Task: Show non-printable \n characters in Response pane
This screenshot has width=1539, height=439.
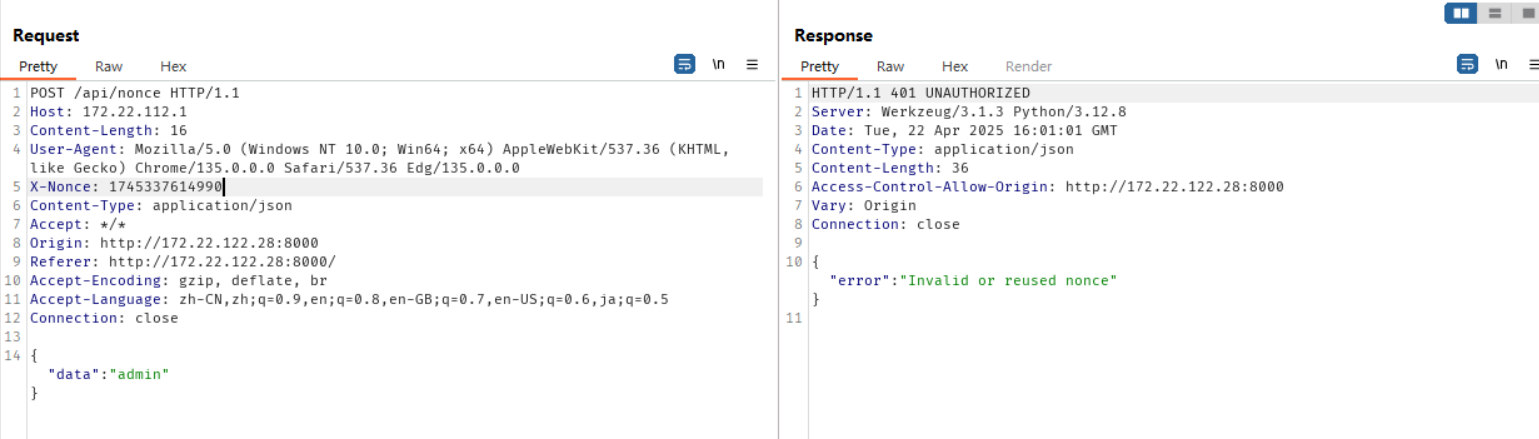Action: tap(1501, 64)
